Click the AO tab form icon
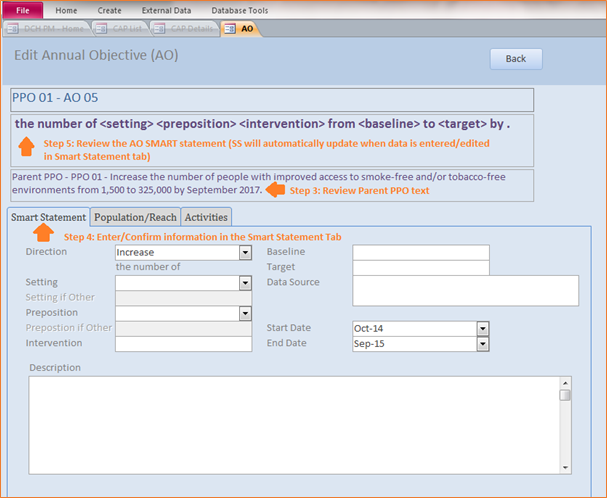The image size is (607, 498). 230,29
